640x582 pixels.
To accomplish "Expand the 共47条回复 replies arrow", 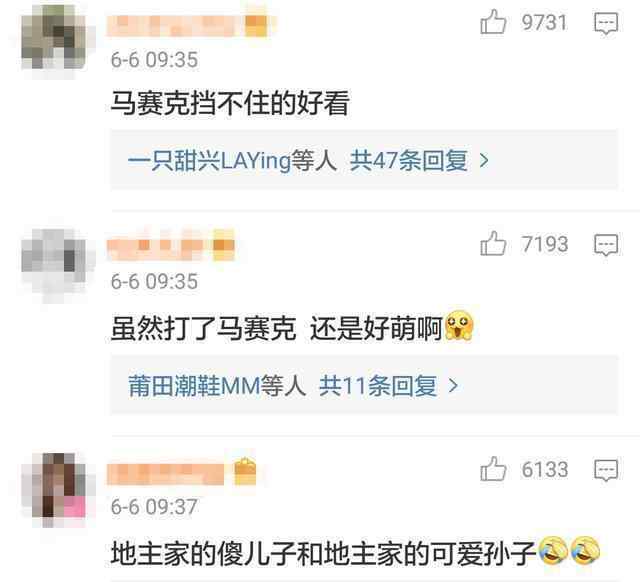I will (484, 160).
